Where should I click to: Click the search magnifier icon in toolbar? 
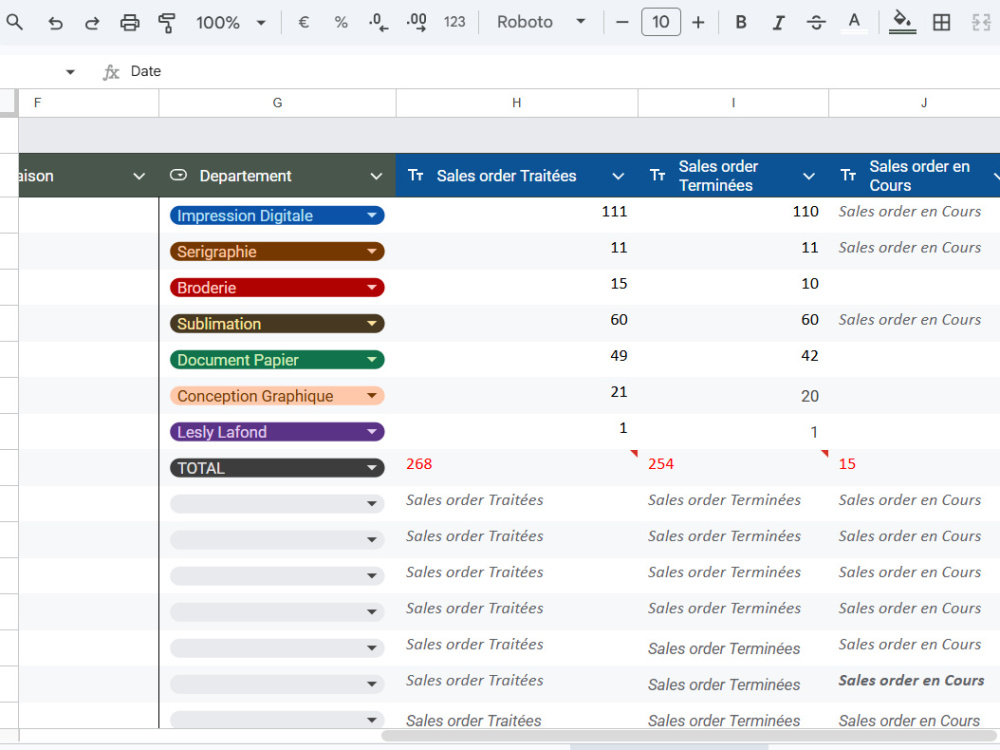14,23
